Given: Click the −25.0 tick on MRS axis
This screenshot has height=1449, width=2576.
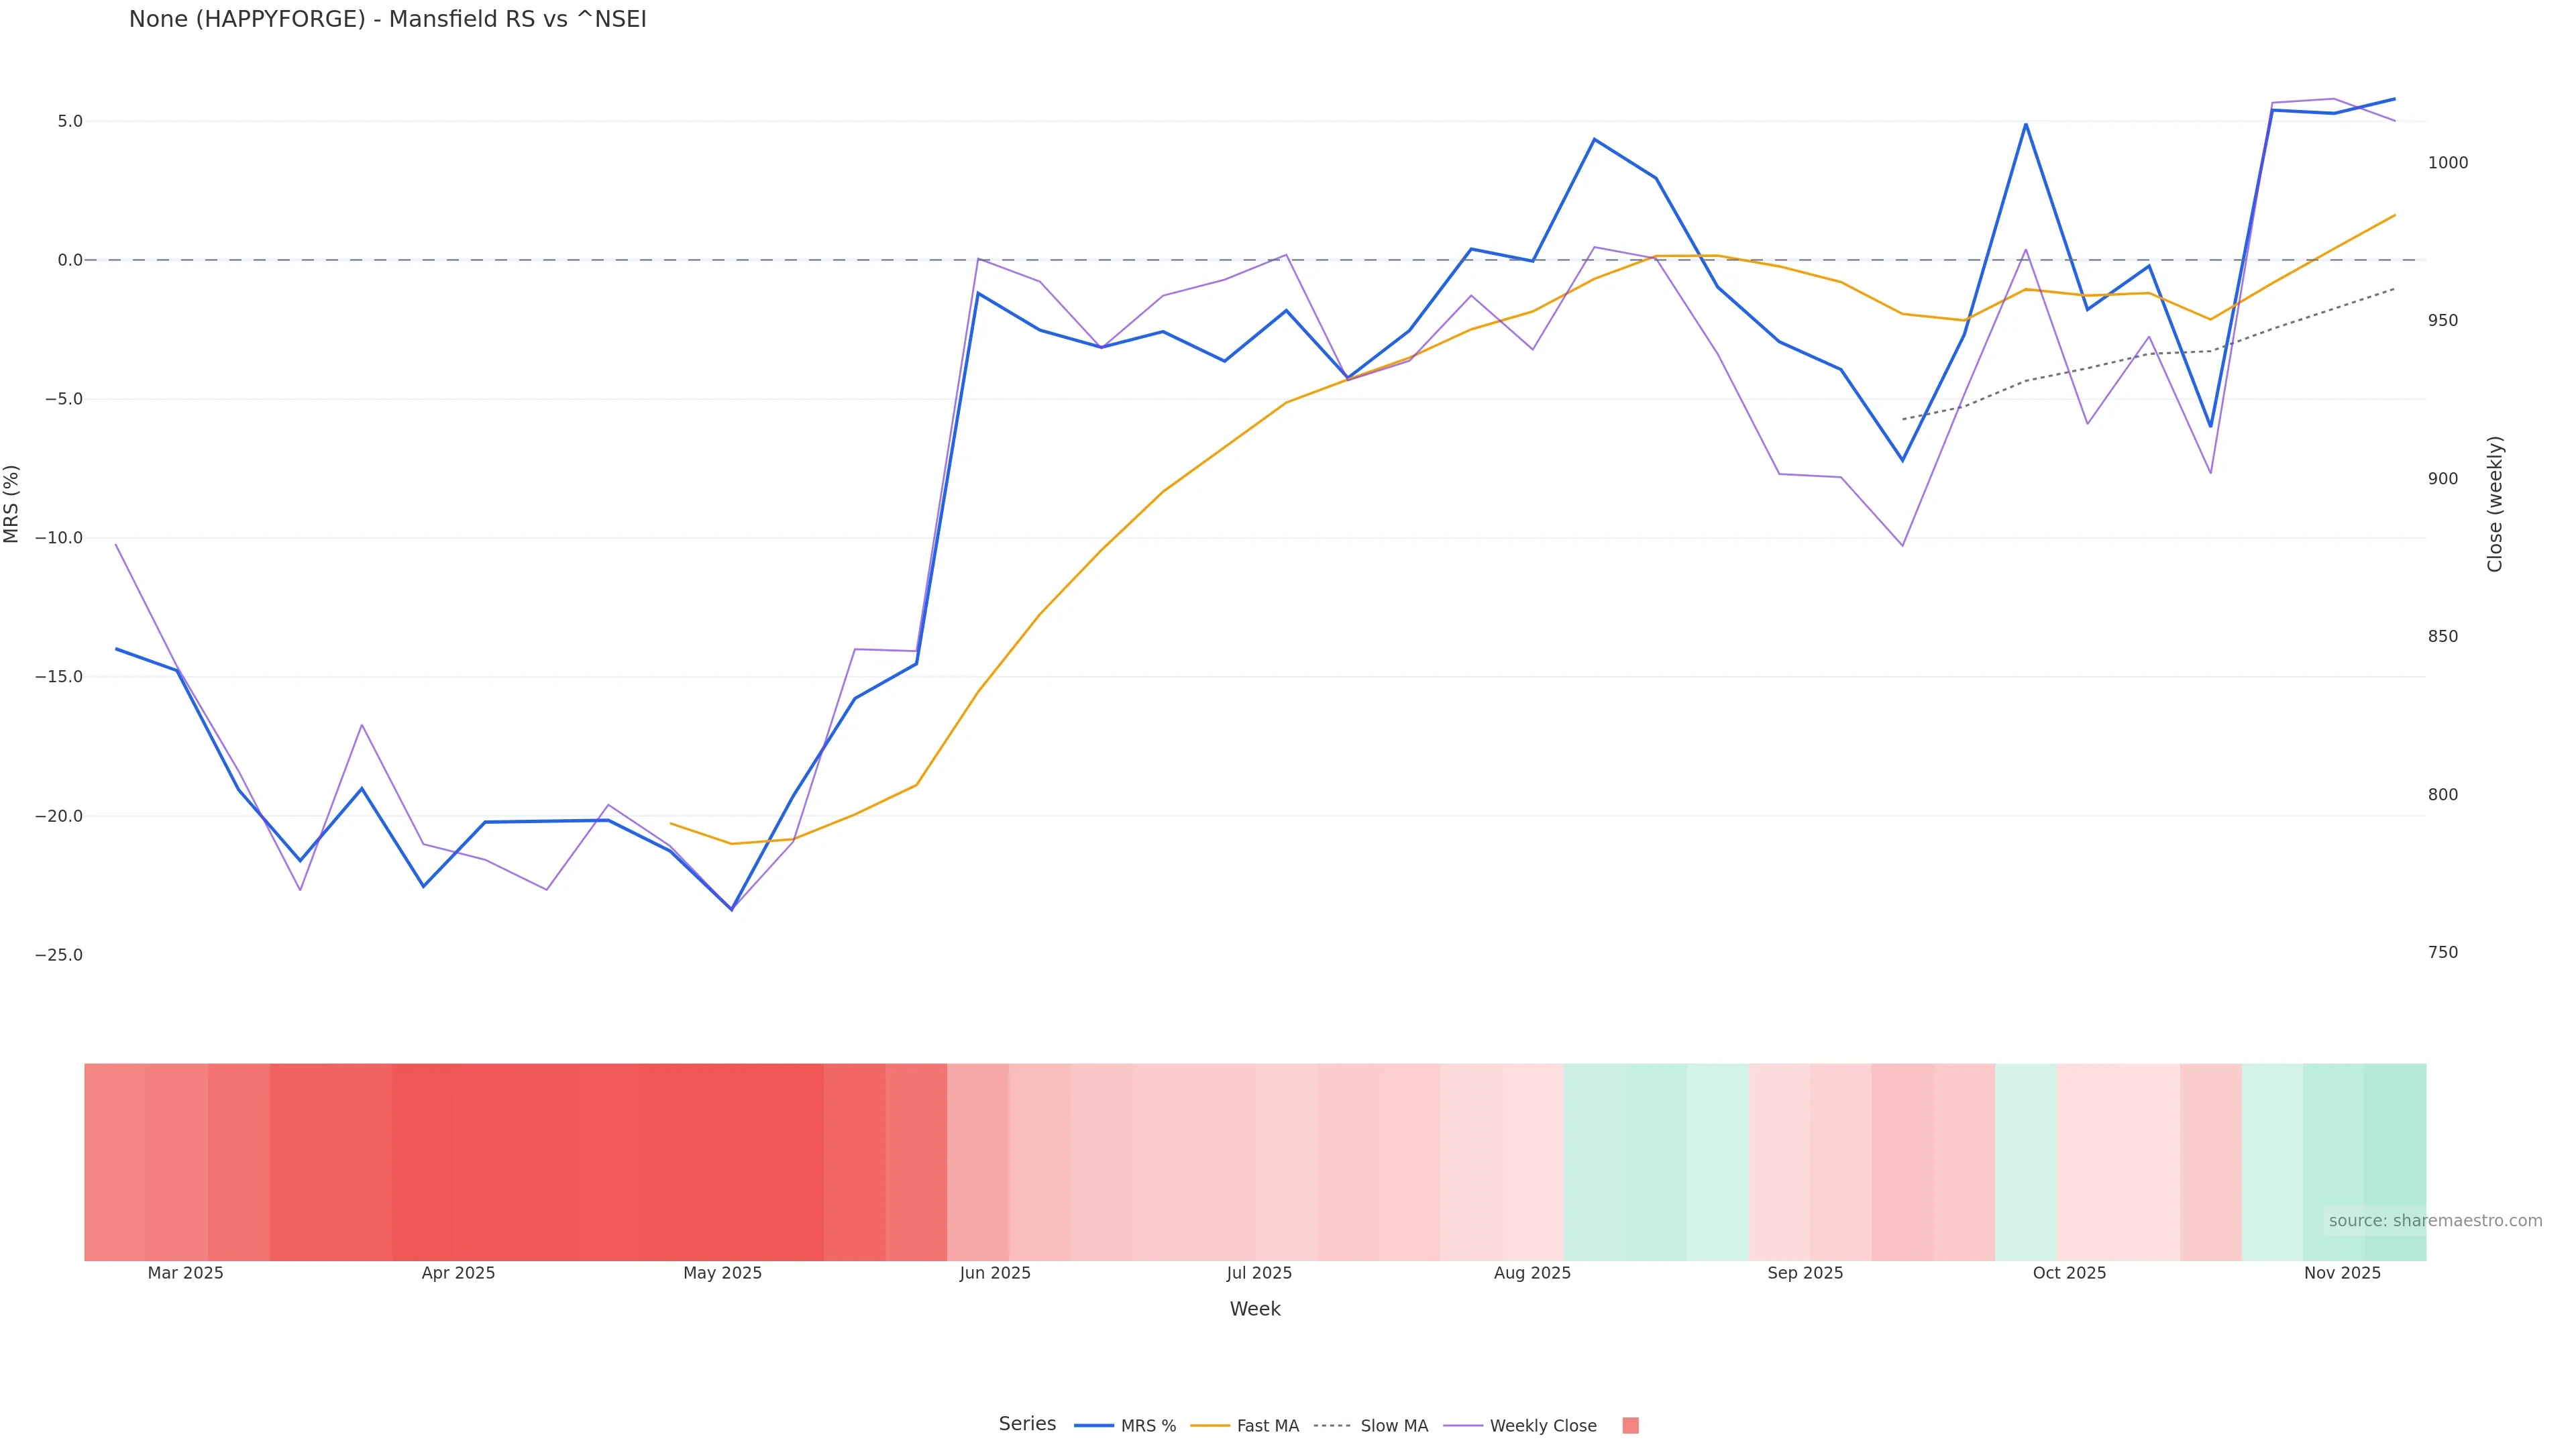Looking at the screenshot, I should coord(59,955).
